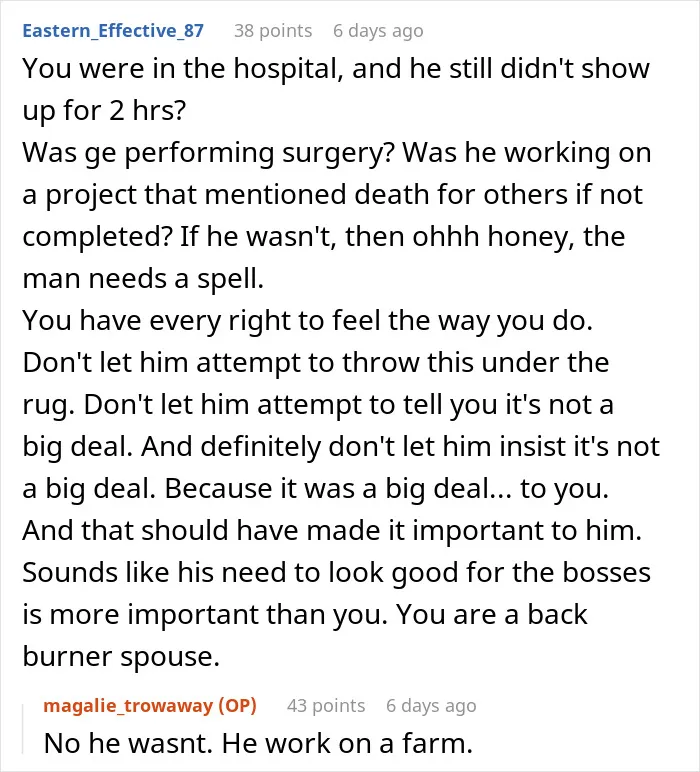
Task: Click the 43 points score on reply
Action: tap(326, 706)
